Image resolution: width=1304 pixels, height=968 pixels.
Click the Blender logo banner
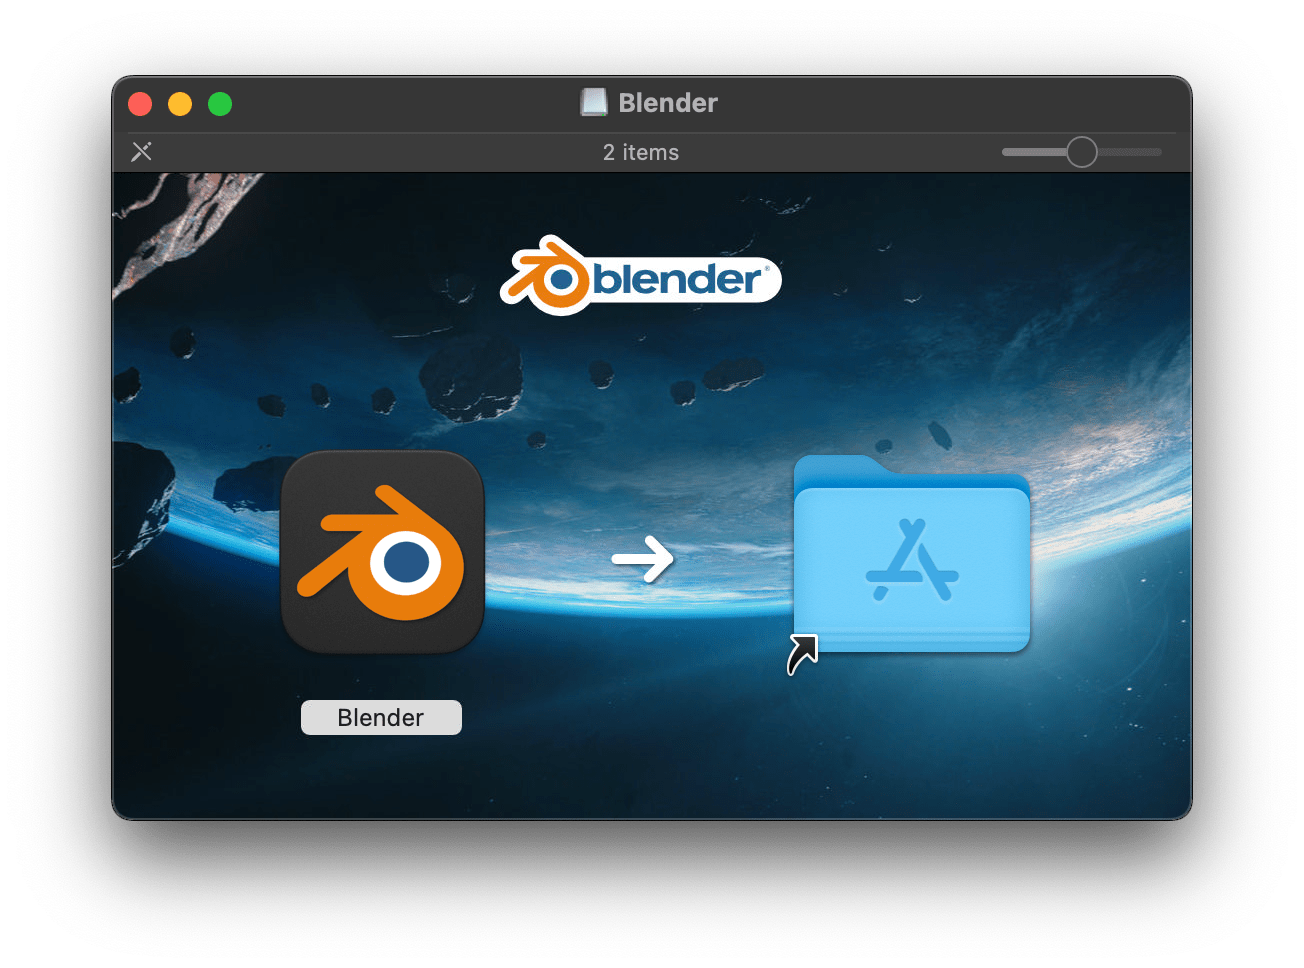[641, 278]
